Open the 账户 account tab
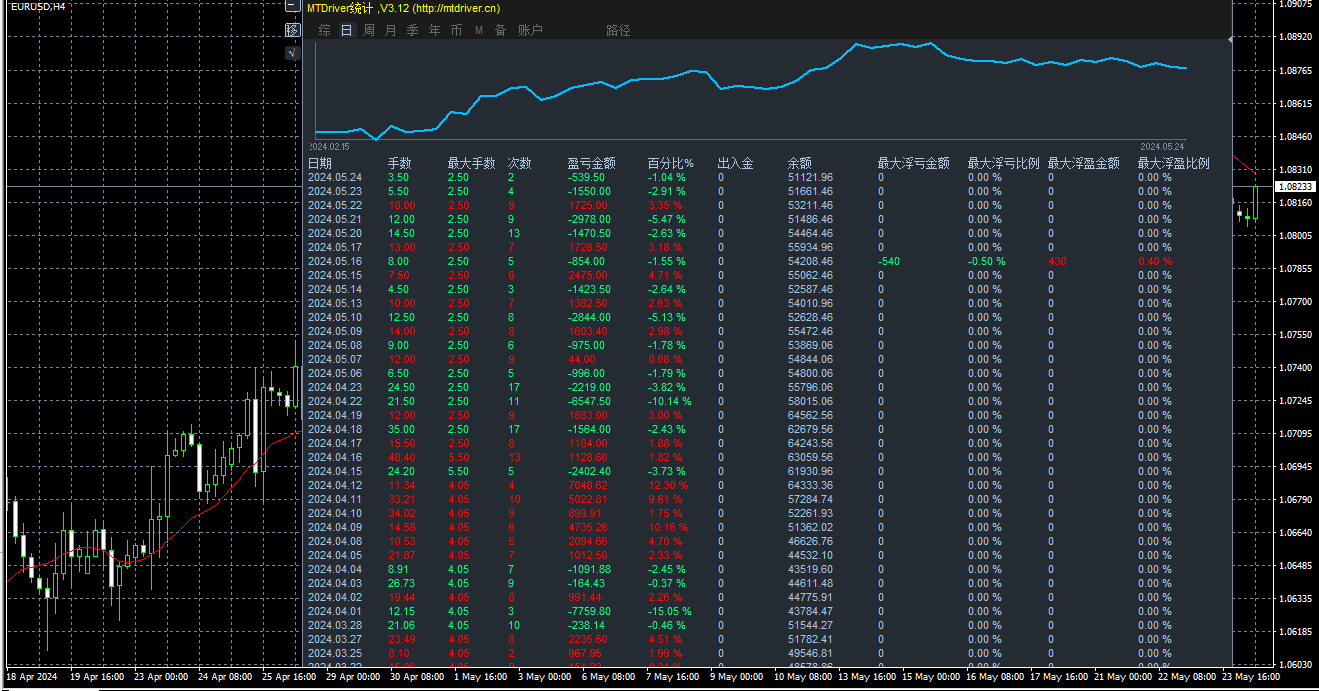Image resolution: width=1319 pixels, height=691 pixels. tap(530, 30)
